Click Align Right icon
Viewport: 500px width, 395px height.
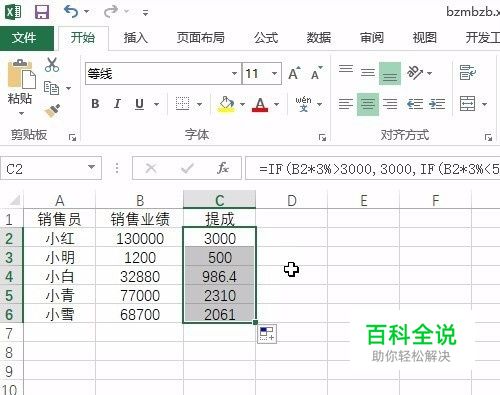point(390,104)
